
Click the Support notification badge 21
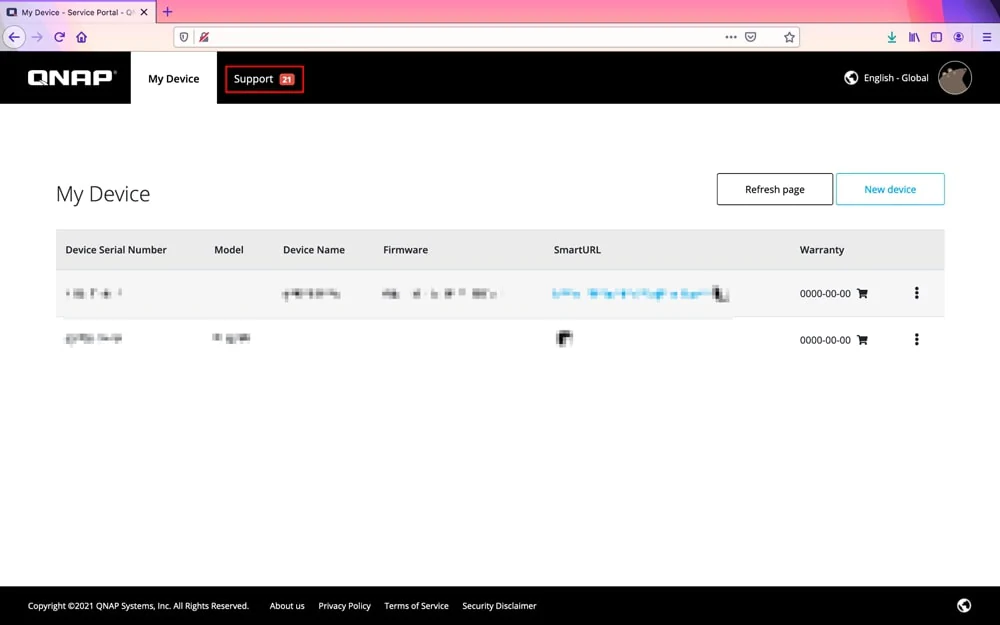click(287, 79)
